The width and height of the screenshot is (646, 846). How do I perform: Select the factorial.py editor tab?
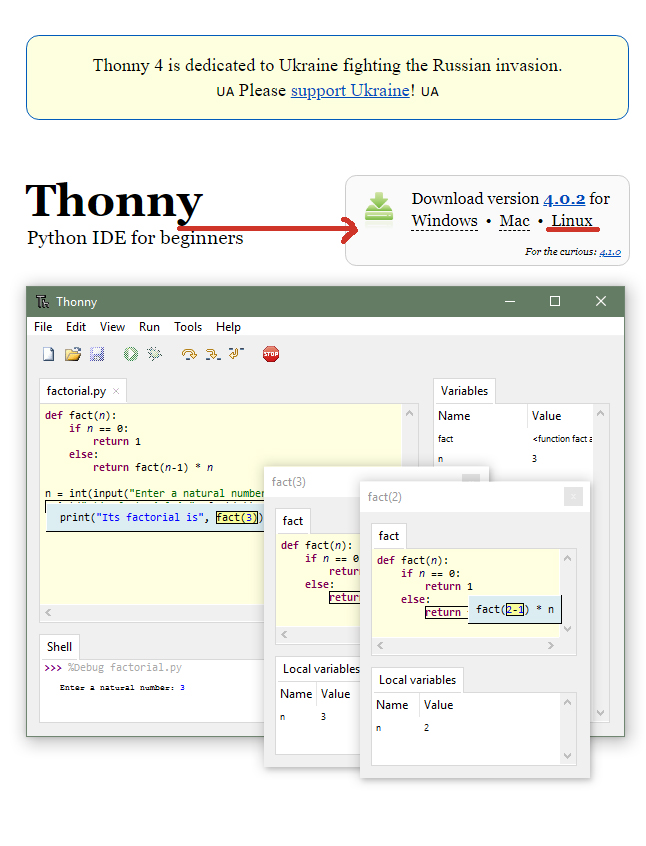point(76,391)
